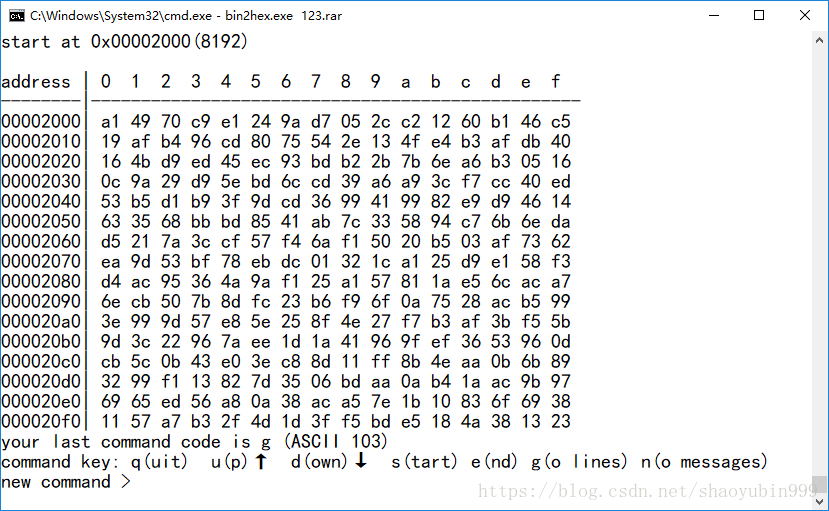Click column header '8'

click(346, 81)
